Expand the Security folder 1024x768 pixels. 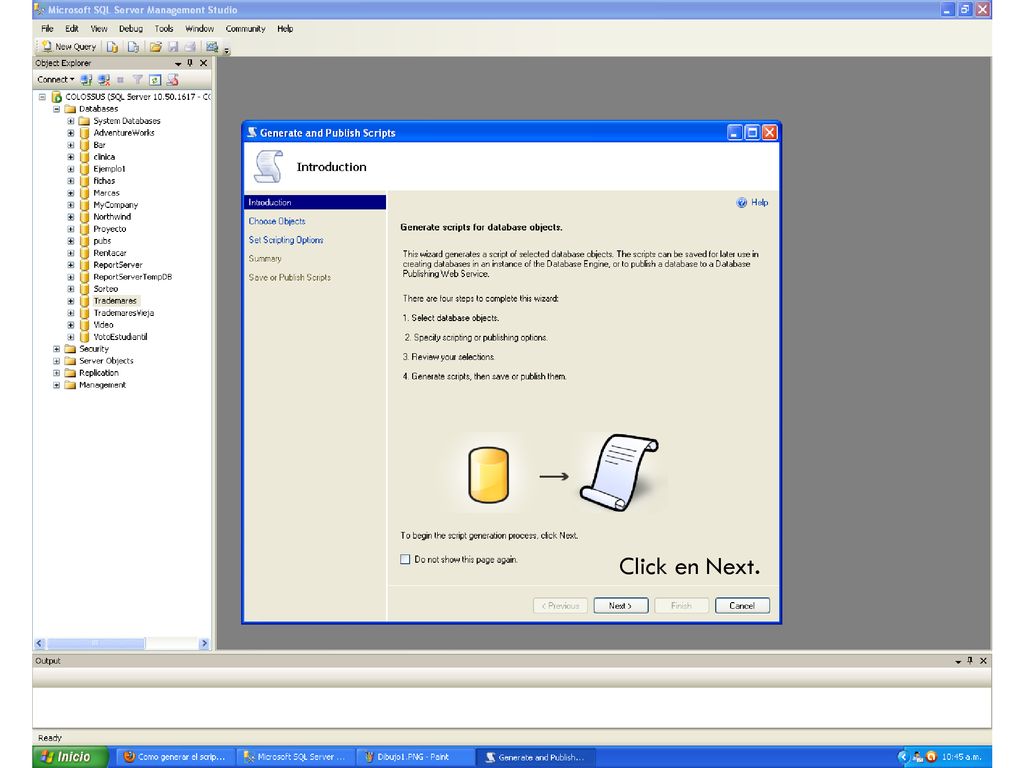57,349
